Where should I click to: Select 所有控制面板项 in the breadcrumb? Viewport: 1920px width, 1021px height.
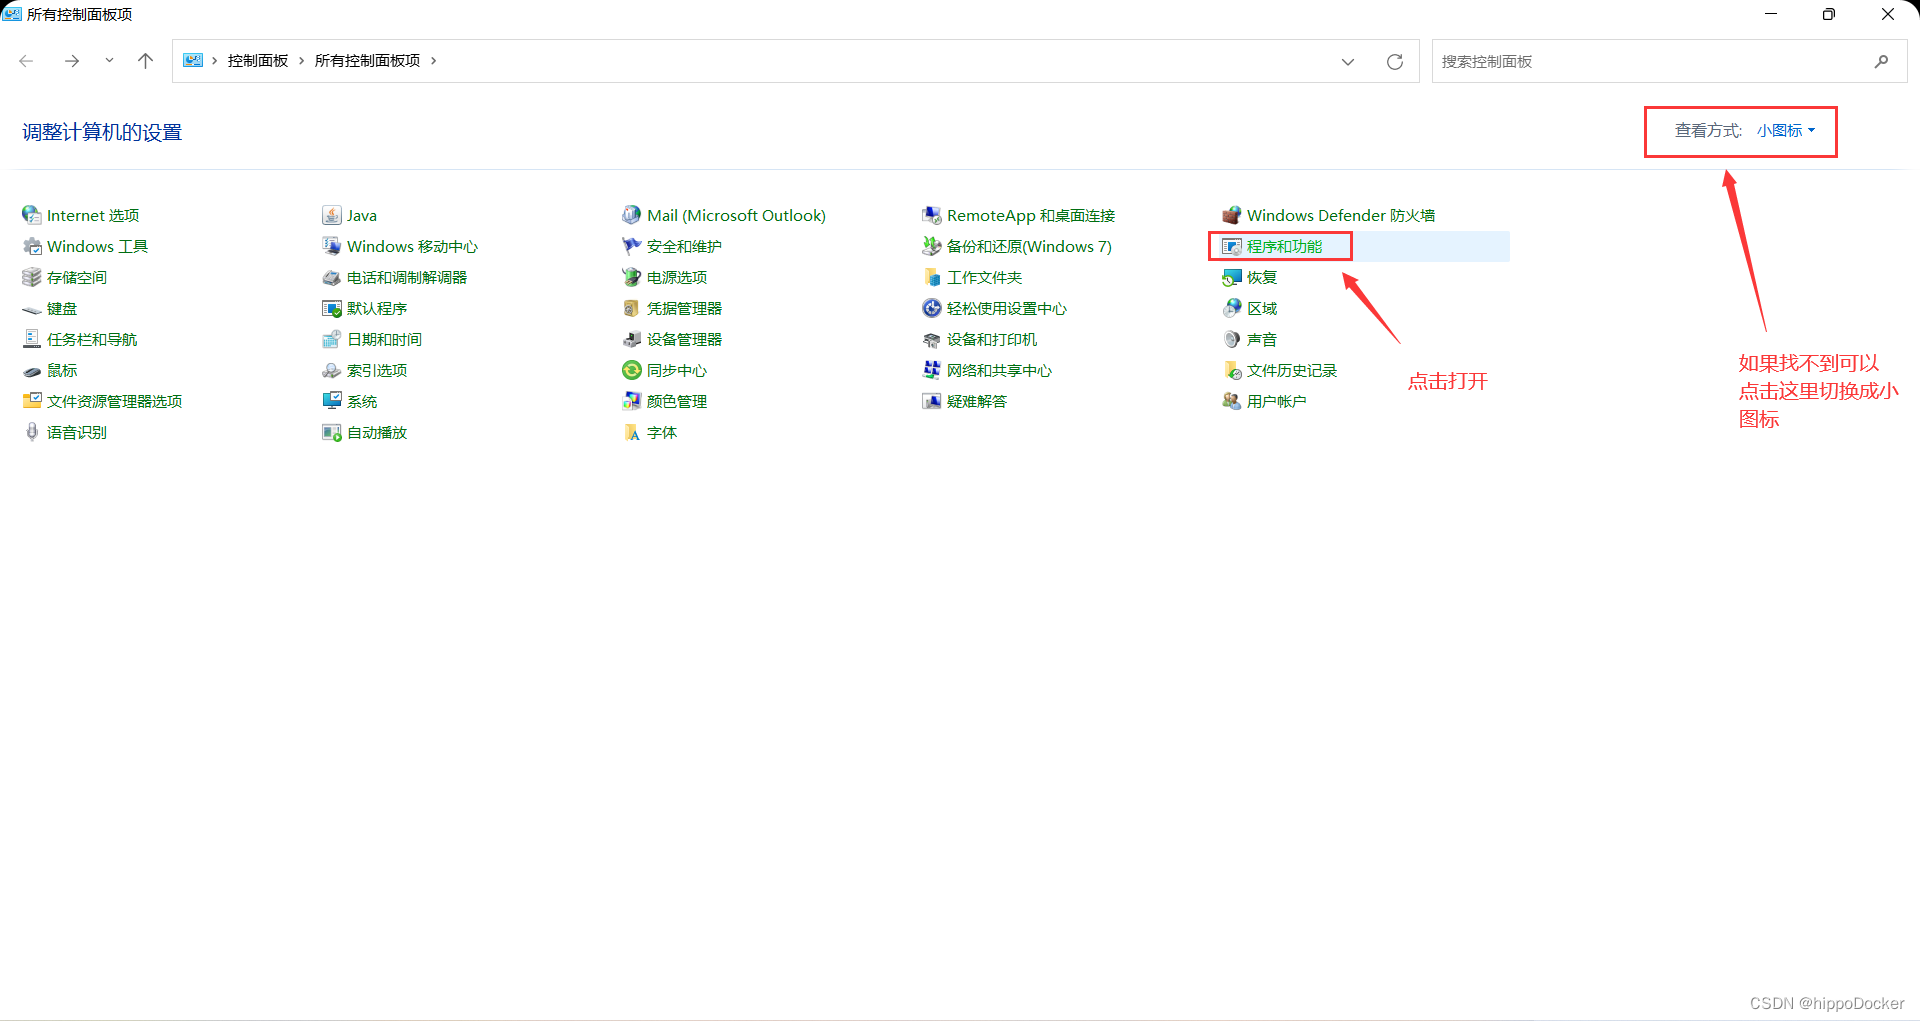point(367,61)
